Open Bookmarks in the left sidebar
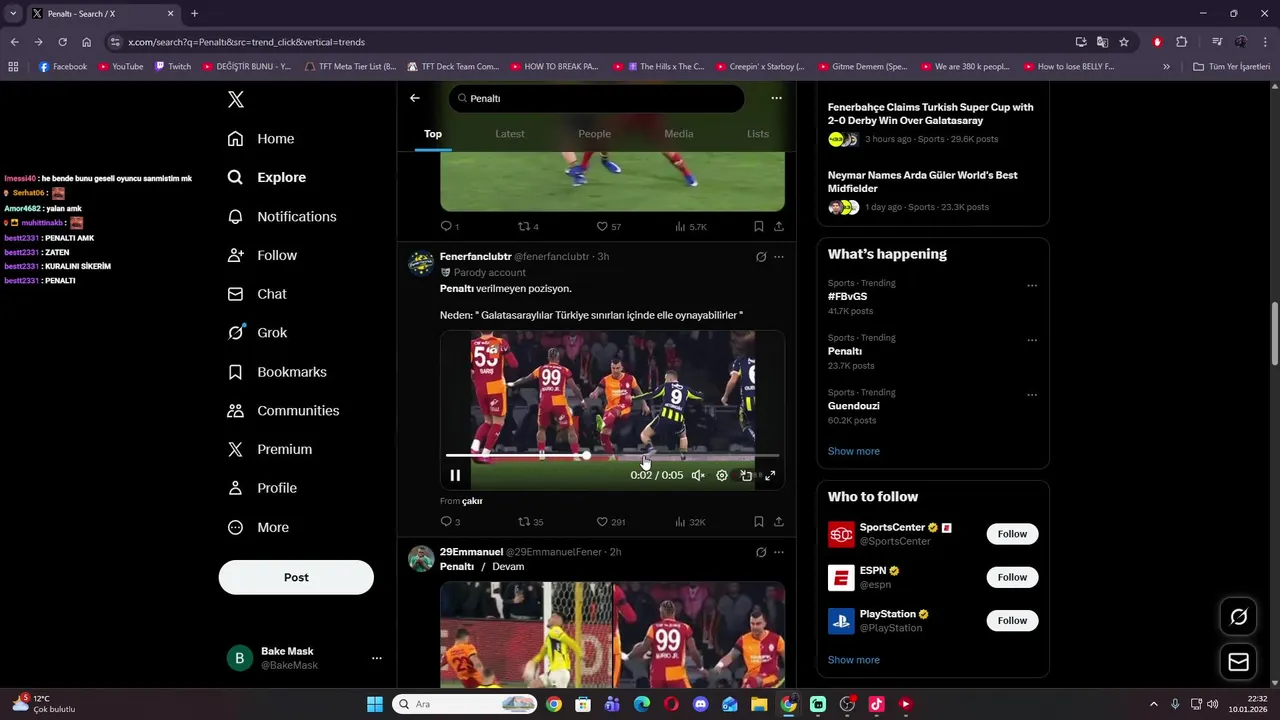The image size is (1280, 720). click(277, 372)
